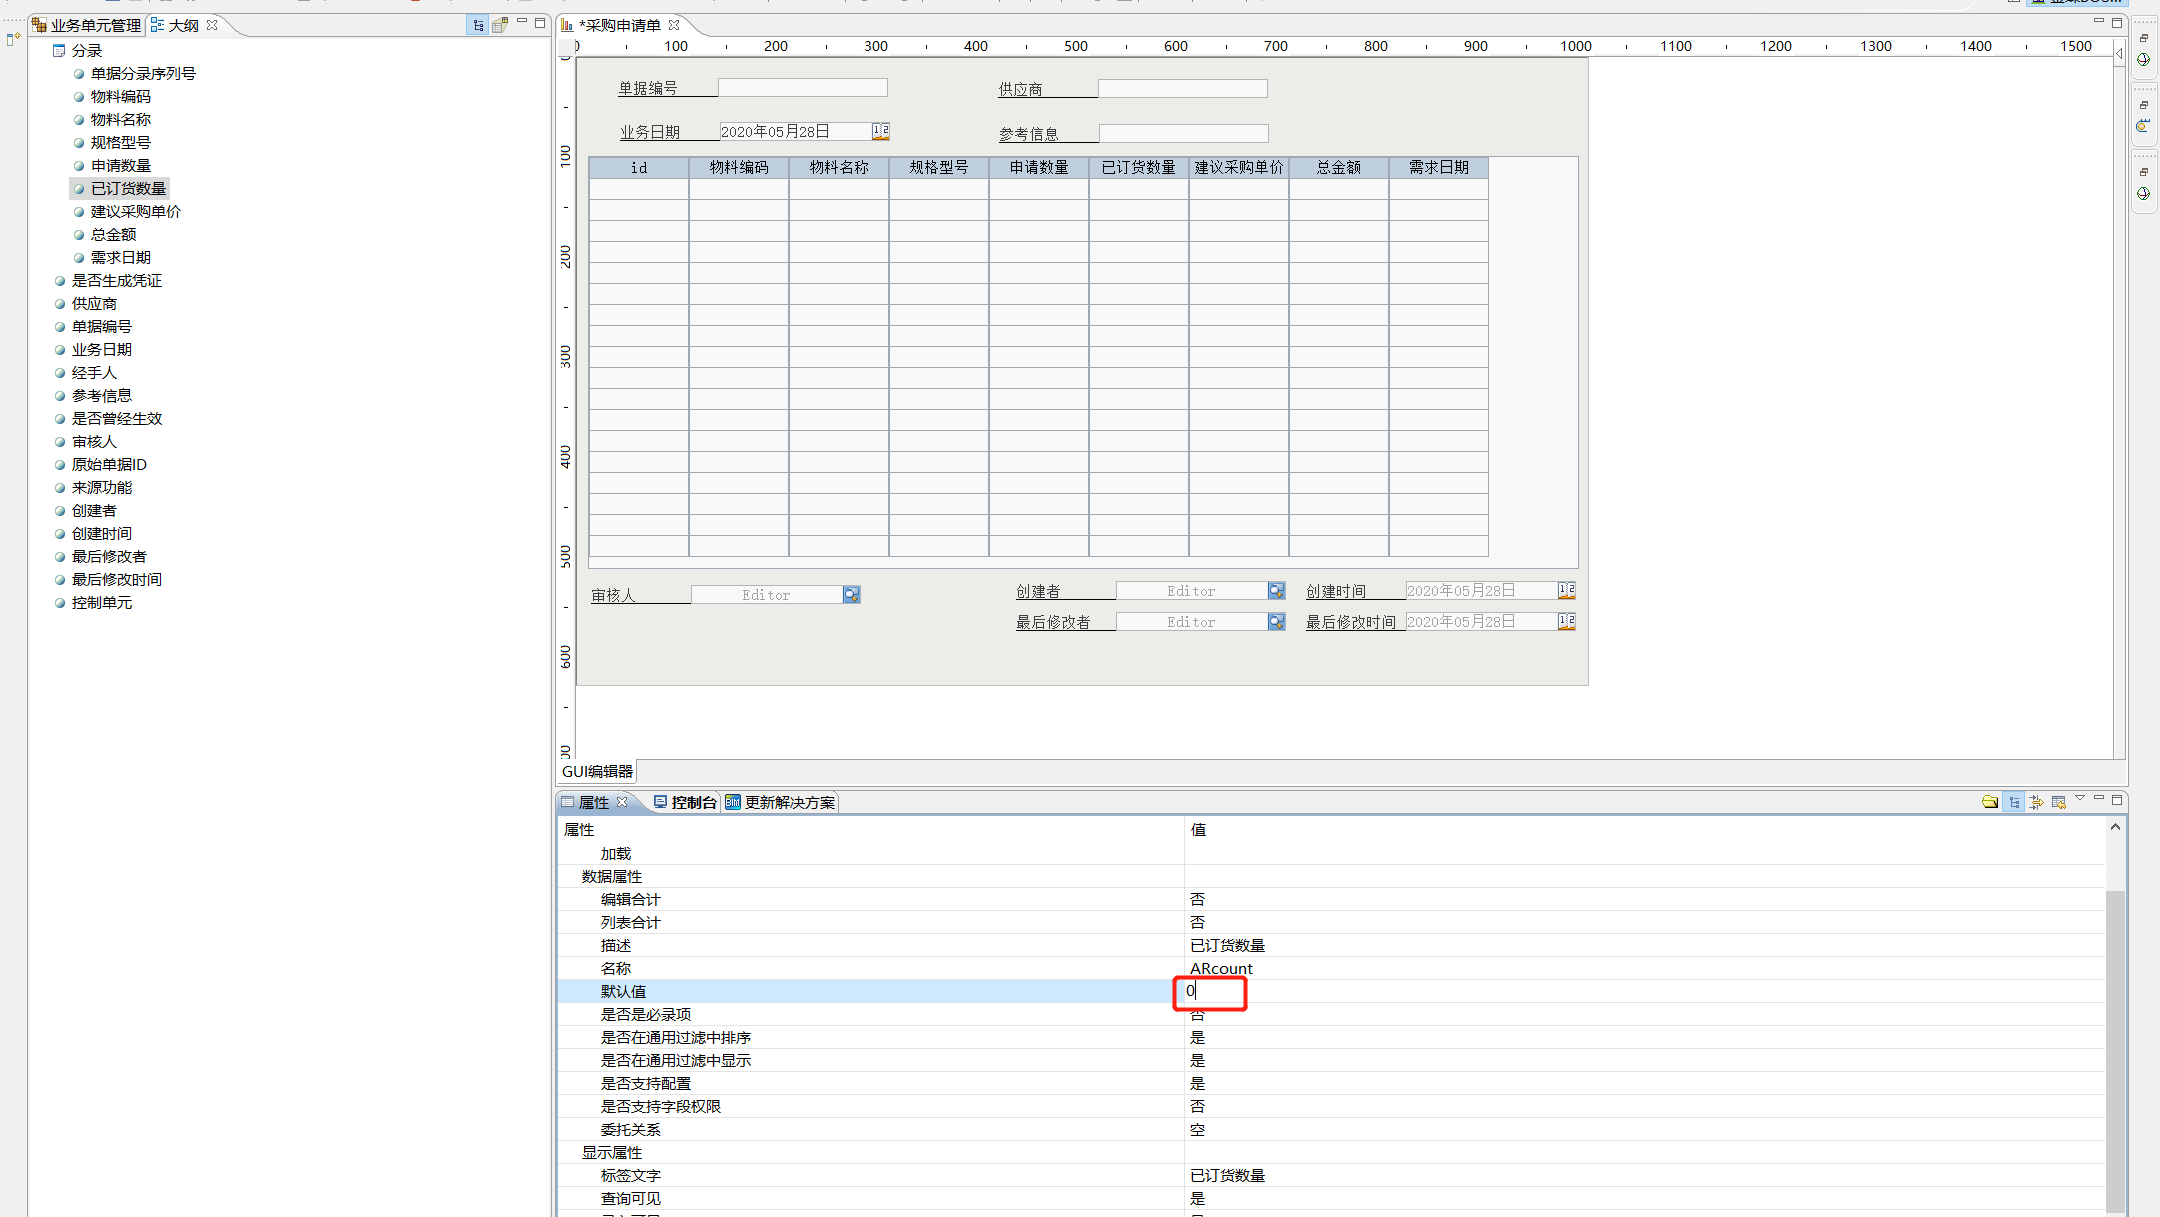Open calendar picker next to 业务日期 field
The height and width of the screenshot is (1217, 2160).
(x=880, y=131)
